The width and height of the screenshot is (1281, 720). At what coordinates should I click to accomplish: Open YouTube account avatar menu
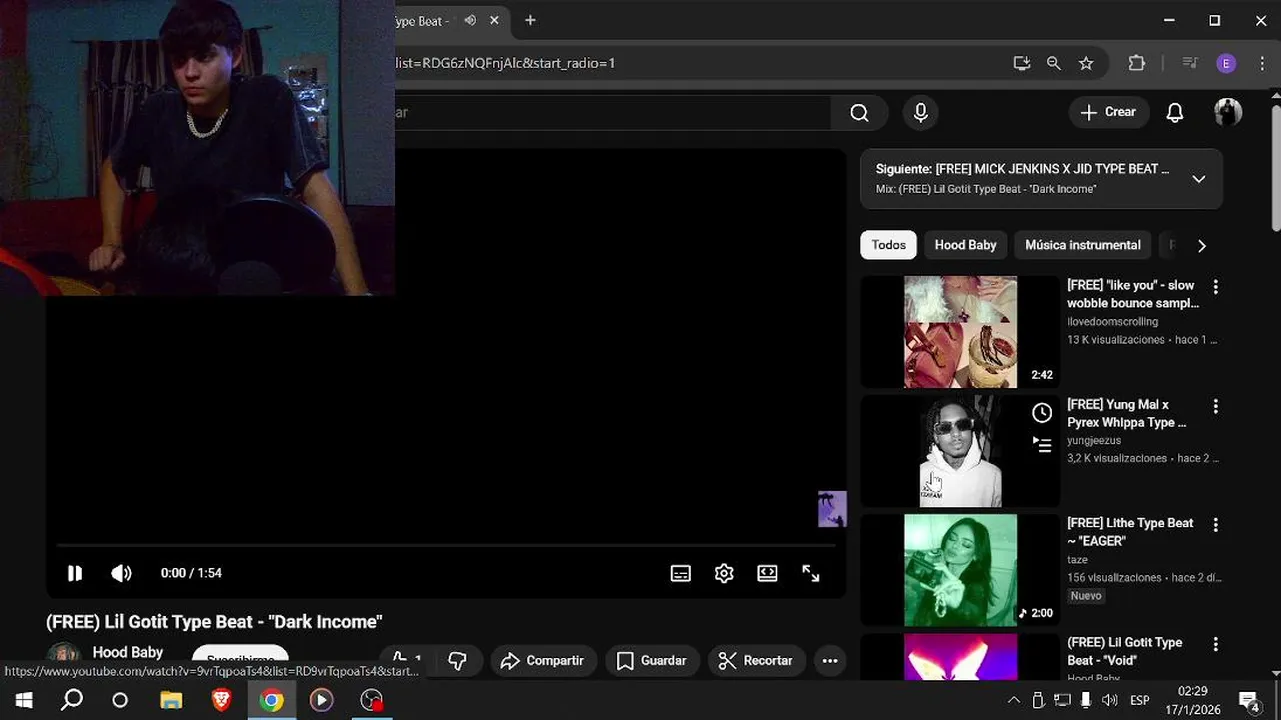coord(1228,112)
